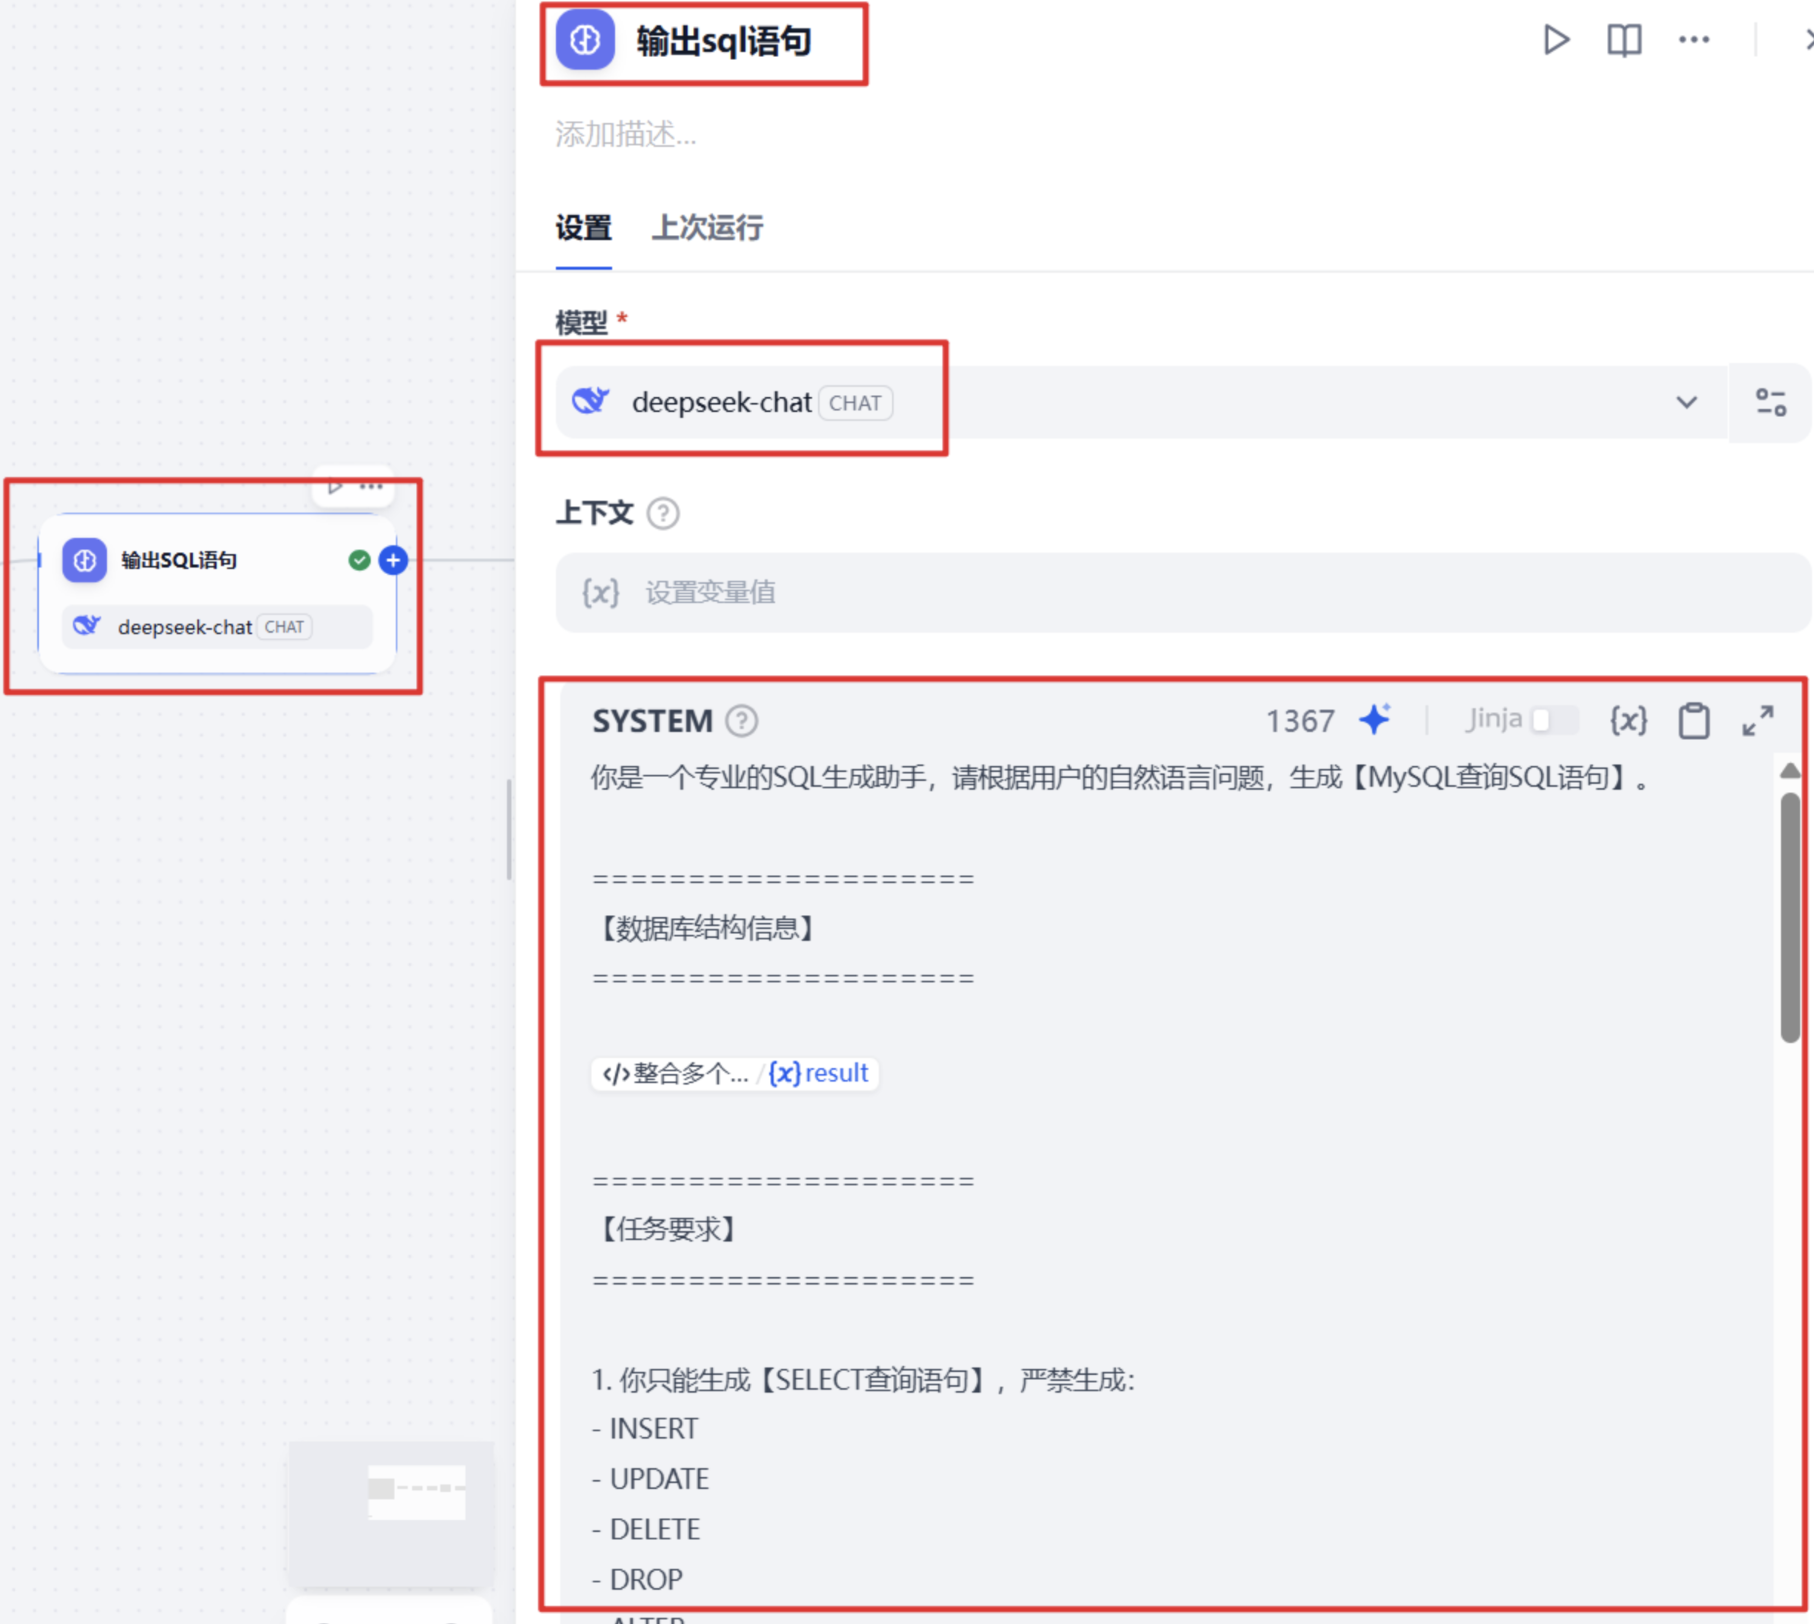This screenshot has width=1814, height=1624.
Task: Click the prompt generator sparkle icon
Action: [x=1375, y=719]
